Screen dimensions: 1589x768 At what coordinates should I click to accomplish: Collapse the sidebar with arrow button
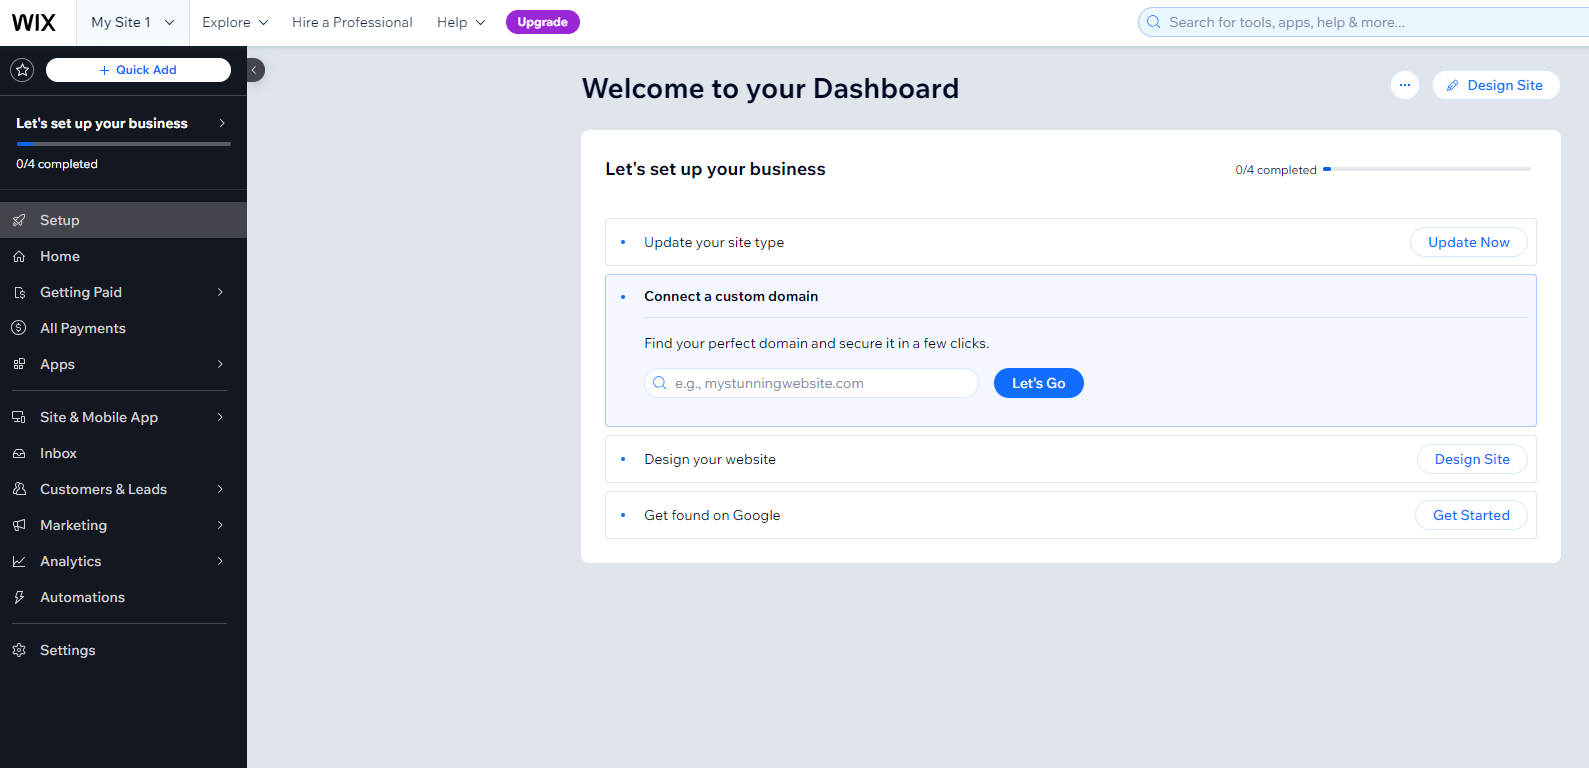pos(254,70)
